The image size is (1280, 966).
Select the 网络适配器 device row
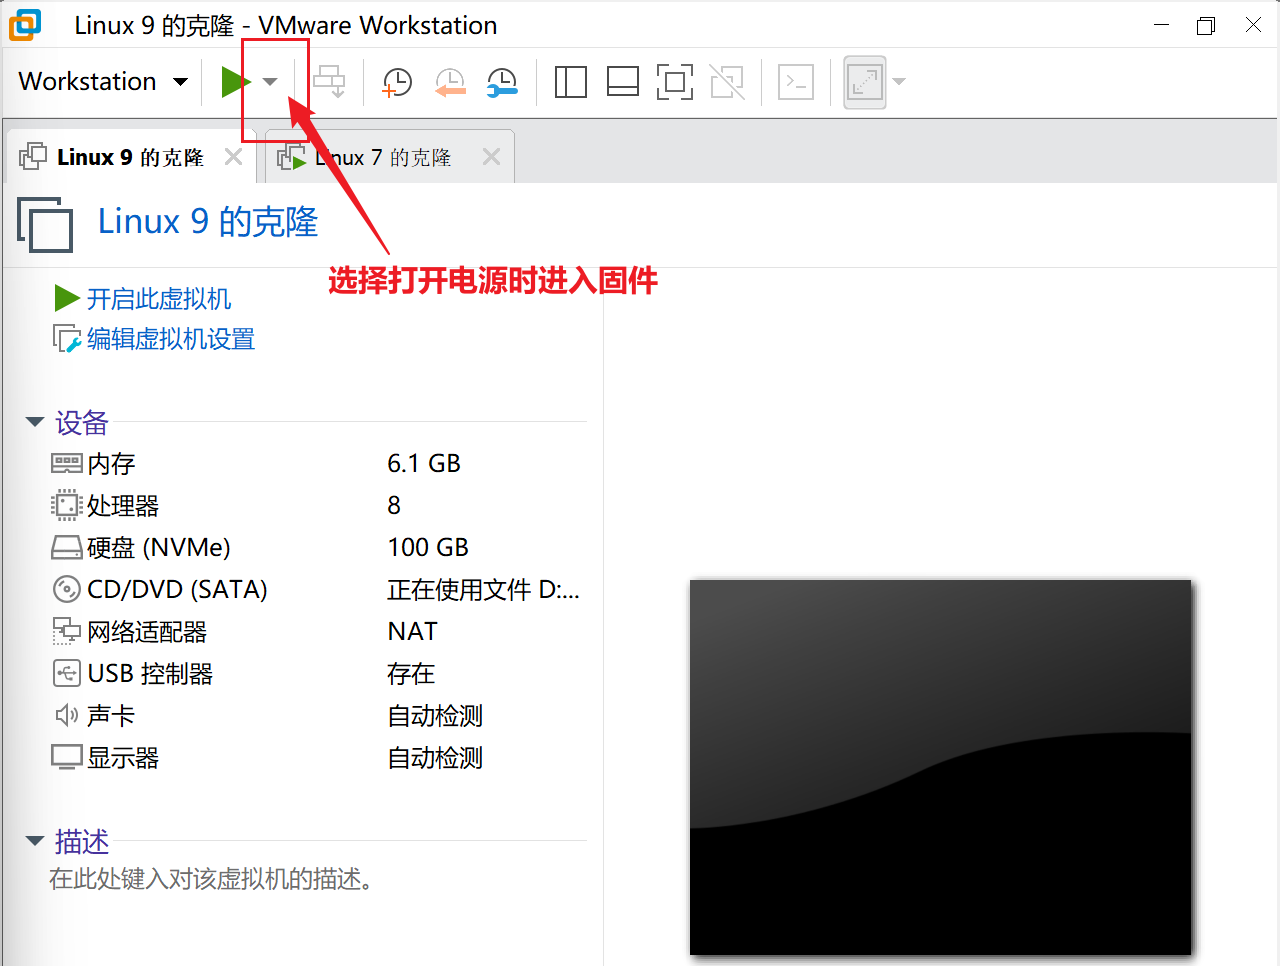(x=317, y=631)
